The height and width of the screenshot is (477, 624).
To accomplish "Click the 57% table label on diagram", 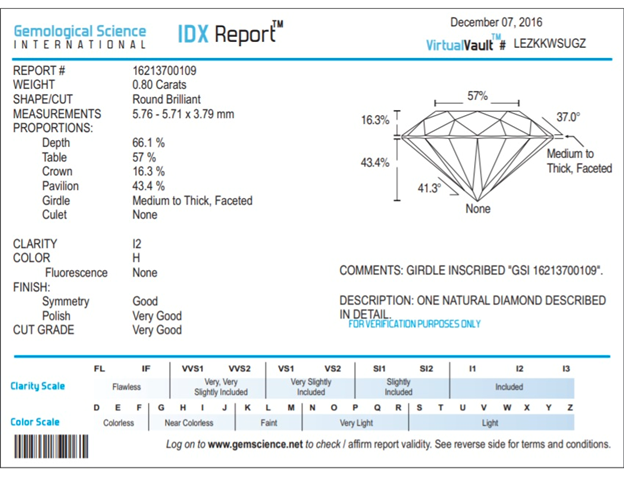I will (x=477, y=96).
